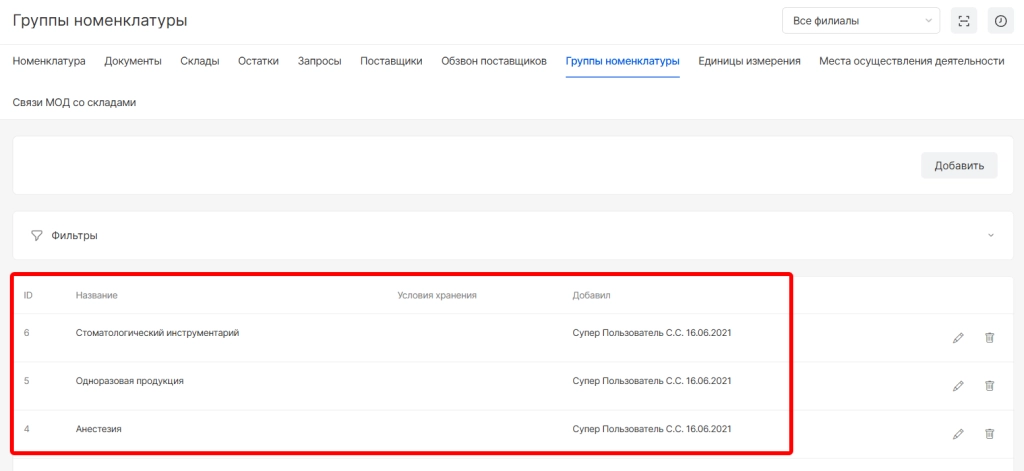Open the clock history icon
The height and width of the screenshot is (471, 1024).
pyautogui.click(x=999, y=21)
